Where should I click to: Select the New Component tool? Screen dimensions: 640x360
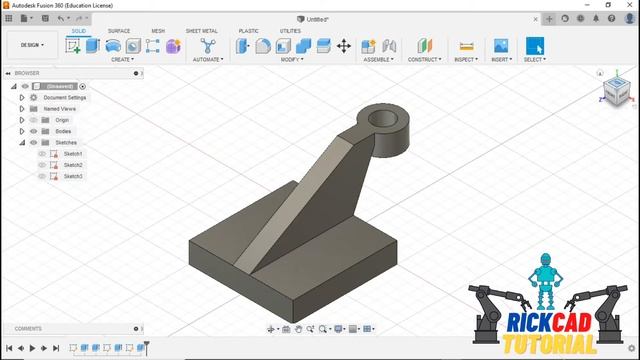click(x=368, y=46)
